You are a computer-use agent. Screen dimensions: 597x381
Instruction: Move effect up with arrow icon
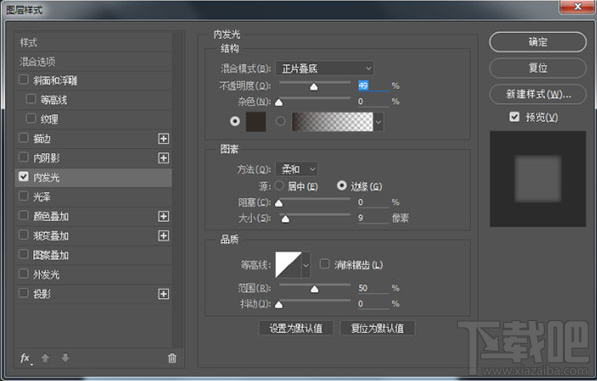click(45, 358)
